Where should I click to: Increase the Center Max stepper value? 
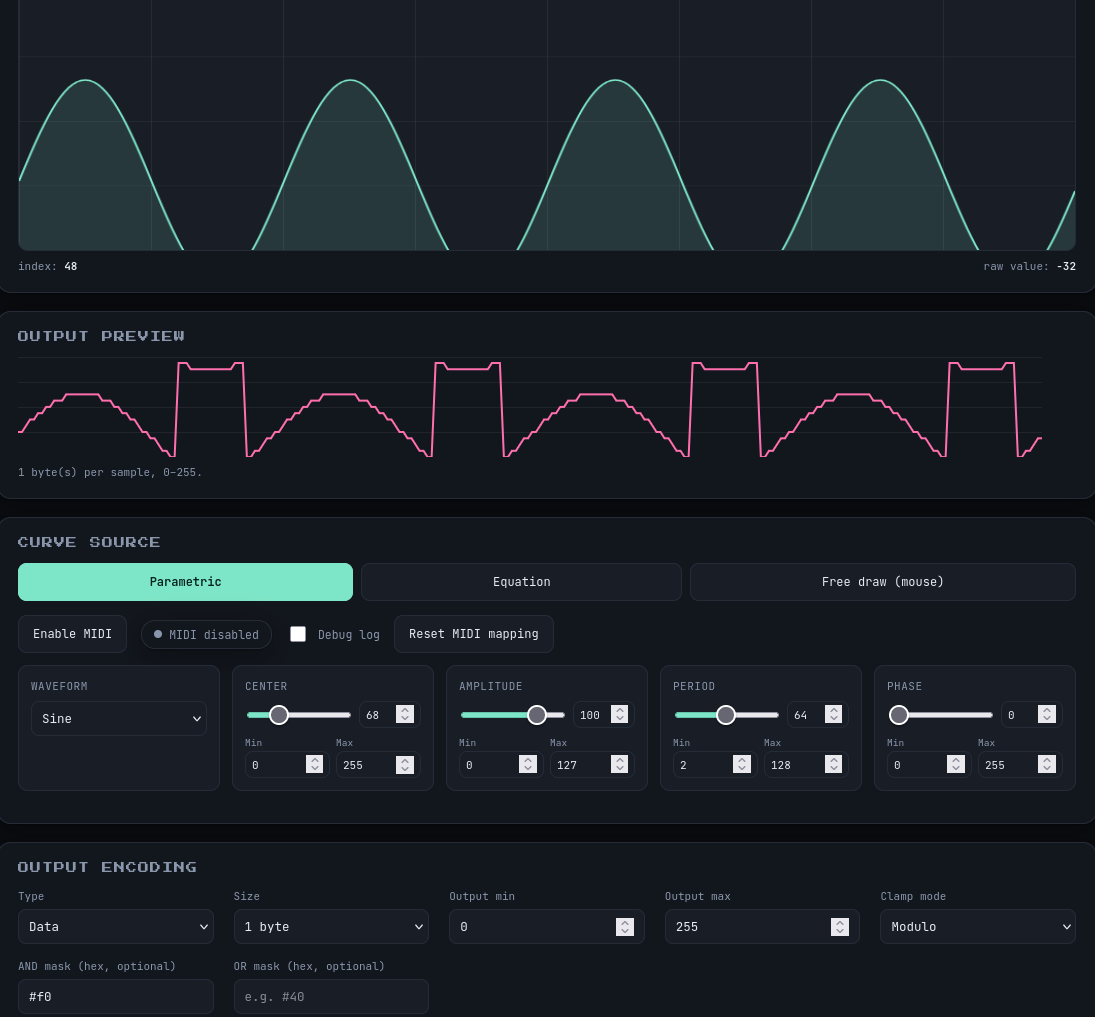[405, 760]
